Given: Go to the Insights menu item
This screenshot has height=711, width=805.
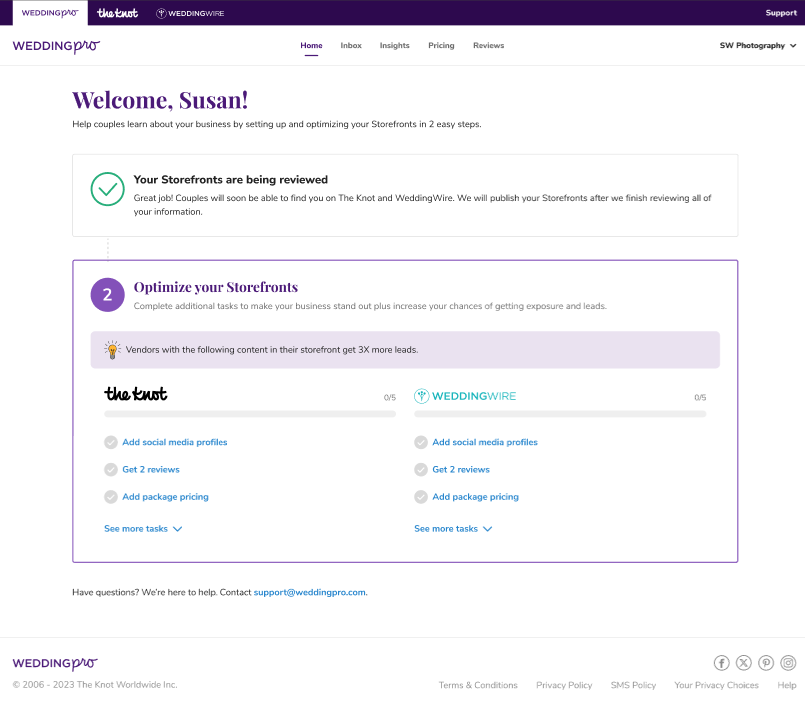Looking at the screenshot, I should tap(394, 46).
